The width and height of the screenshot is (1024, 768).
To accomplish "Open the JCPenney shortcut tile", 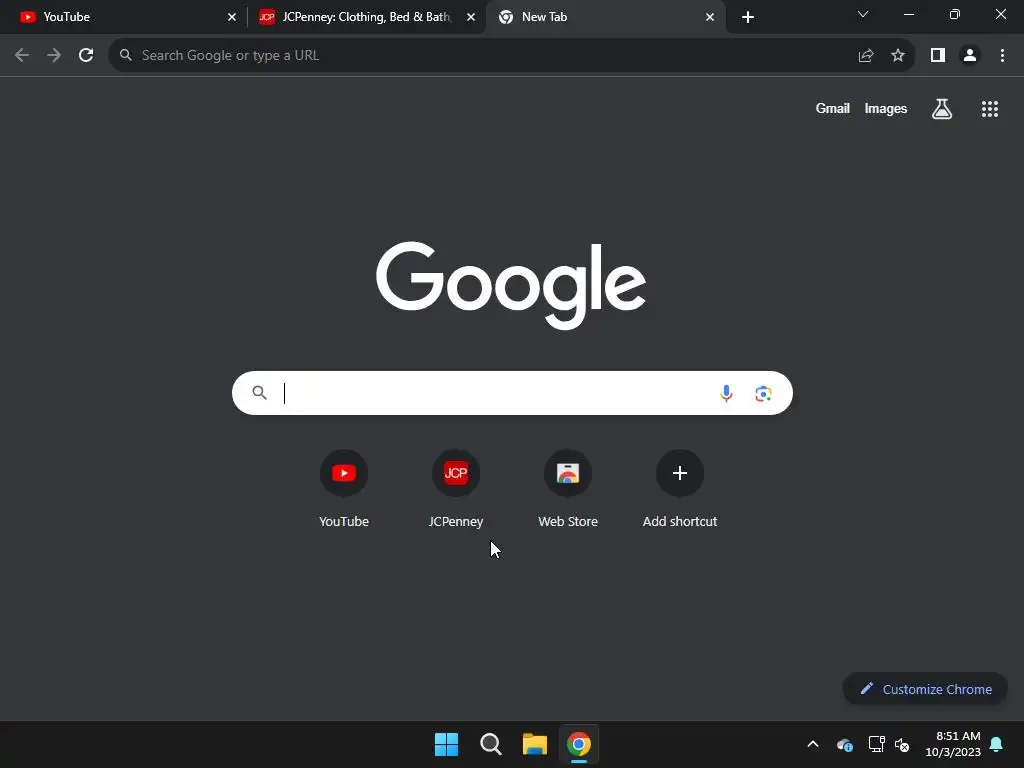I will click(x=456, y=488).
